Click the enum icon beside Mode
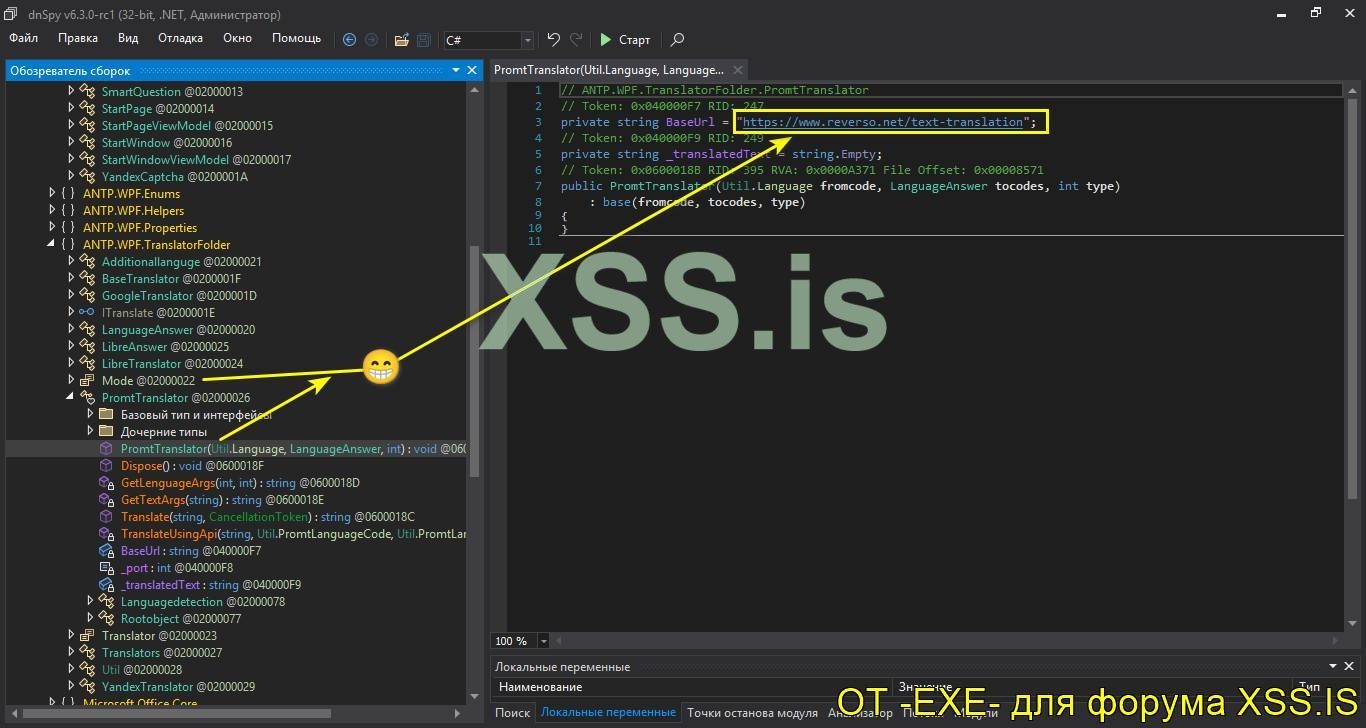The image size is (1366, 728). pos(87,381)
